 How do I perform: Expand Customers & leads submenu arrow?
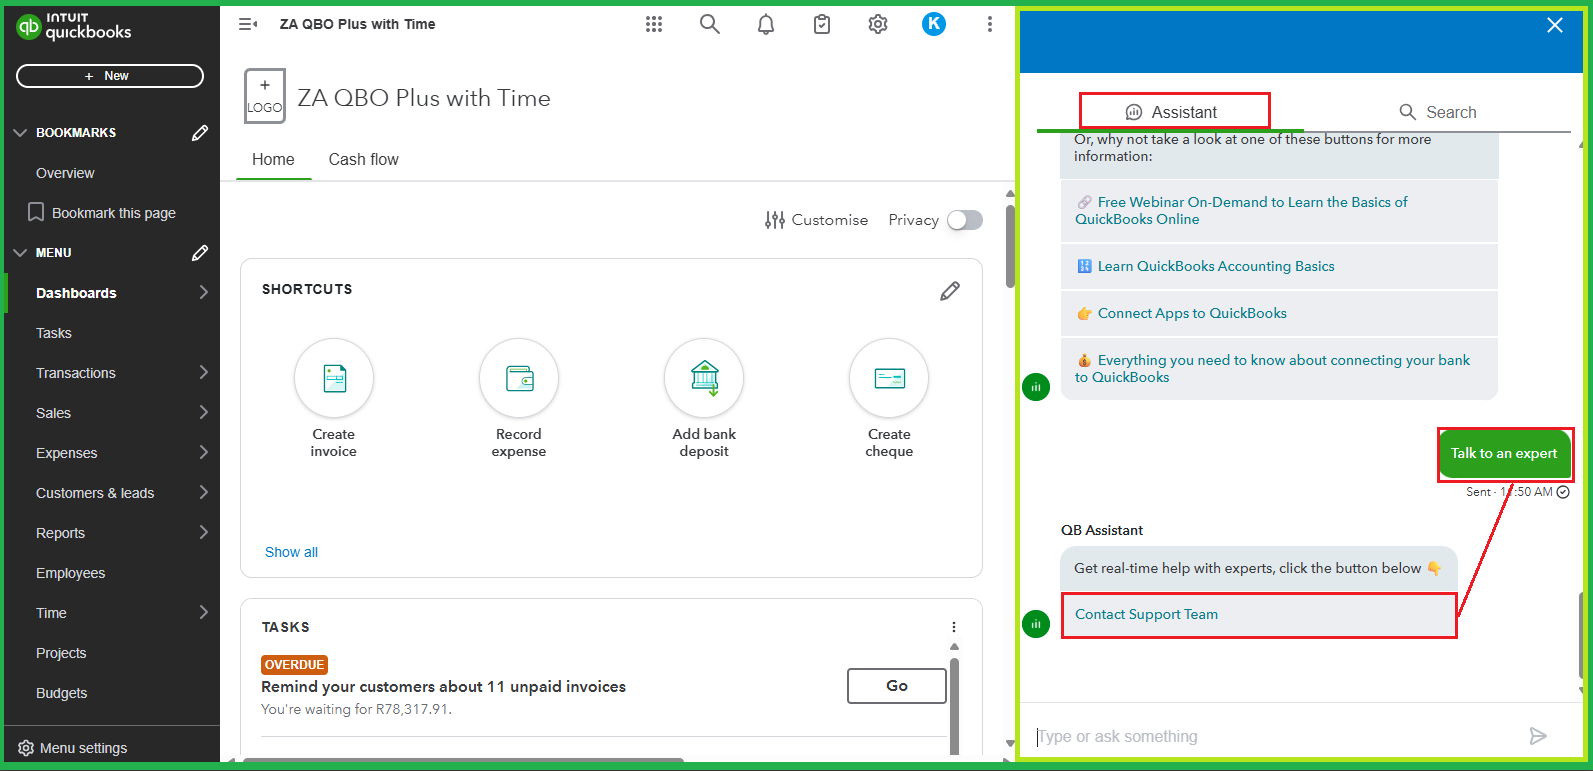[204, 492]
